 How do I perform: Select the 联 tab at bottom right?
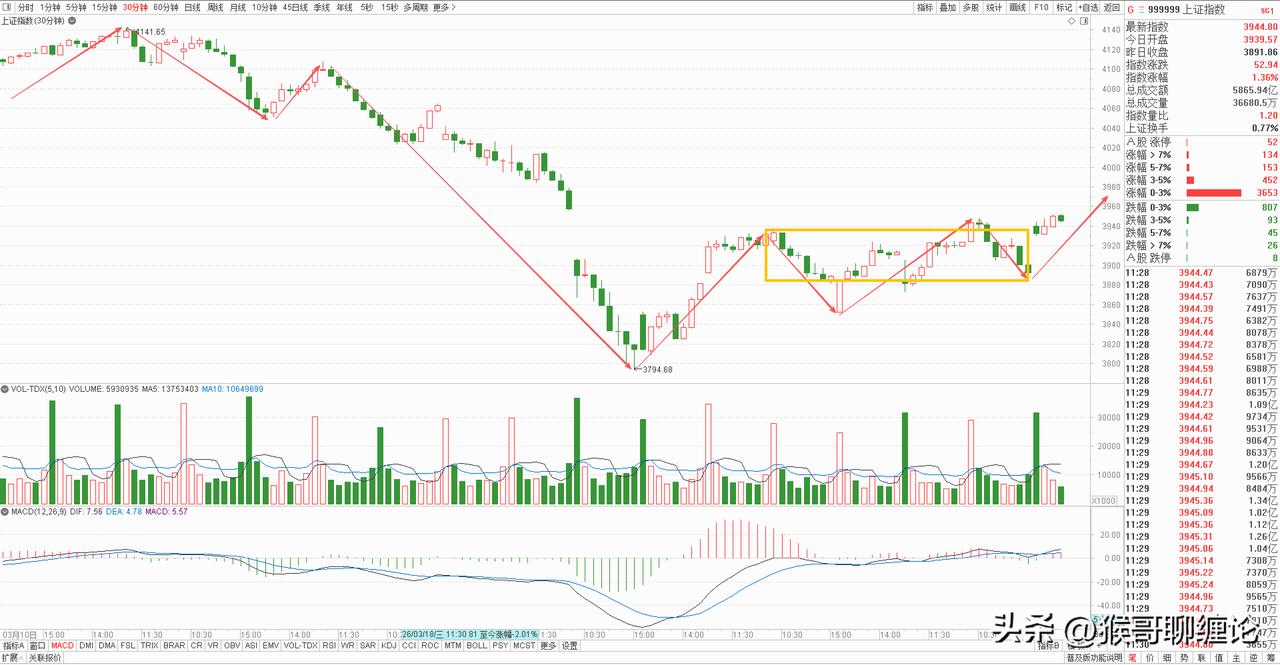(1201, 658)
